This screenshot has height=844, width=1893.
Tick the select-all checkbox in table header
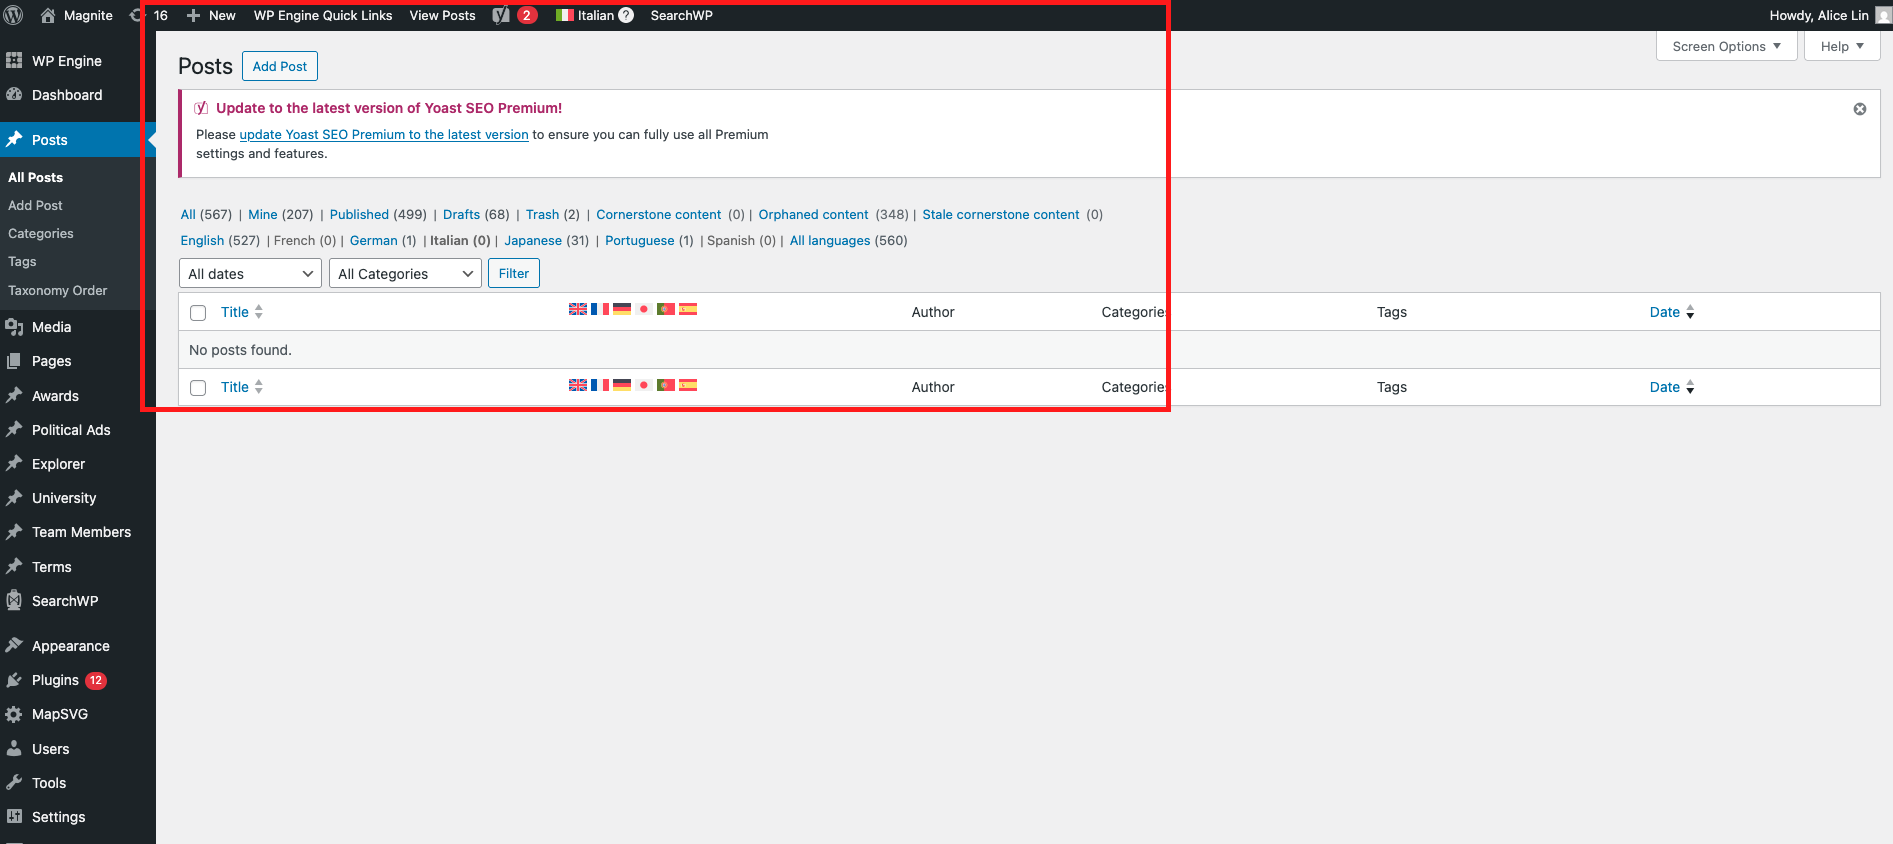[x=198, y=313]
